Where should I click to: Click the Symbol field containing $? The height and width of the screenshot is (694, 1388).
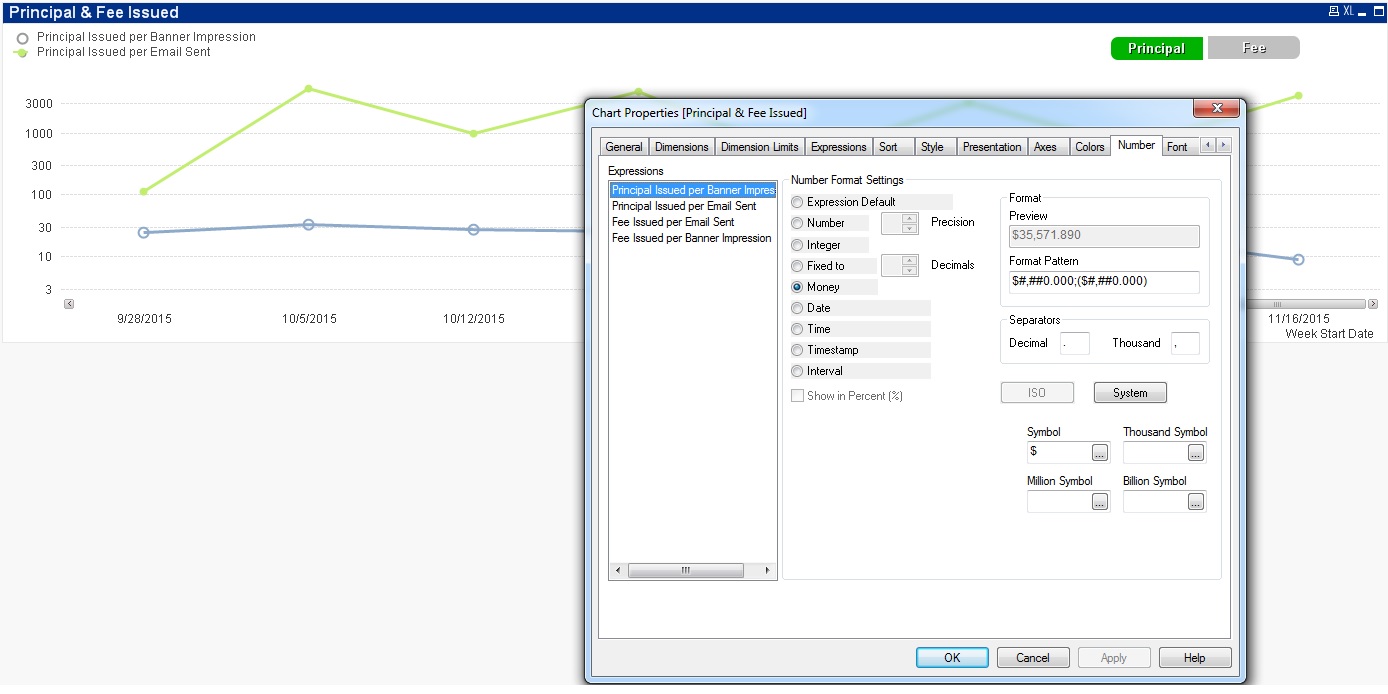click(1059, 452)
